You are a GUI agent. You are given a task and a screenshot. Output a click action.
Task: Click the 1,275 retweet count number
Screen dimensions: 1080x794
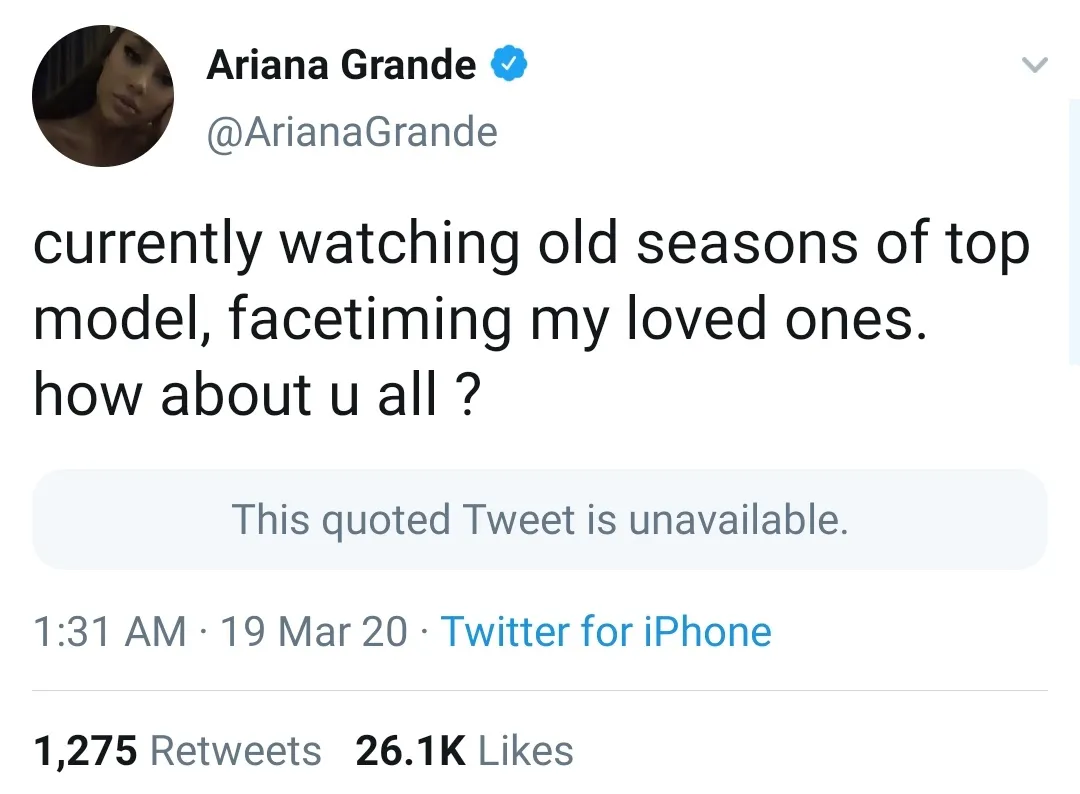click(x=85, y=751)
